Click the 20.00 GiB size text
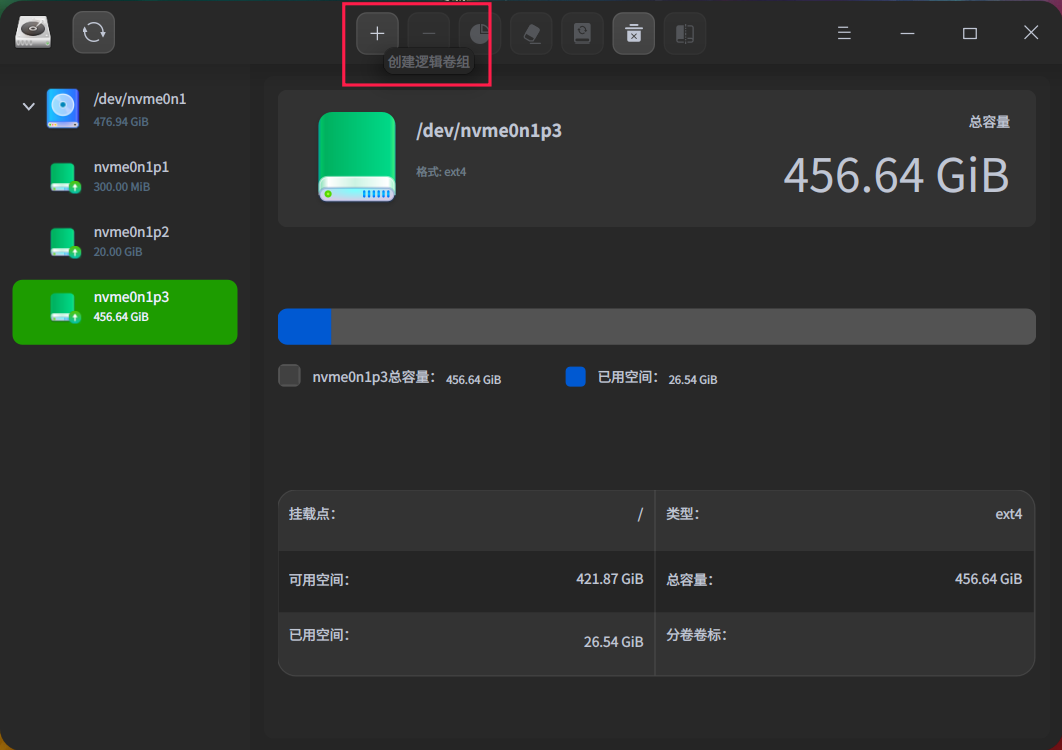 [118, 252]
